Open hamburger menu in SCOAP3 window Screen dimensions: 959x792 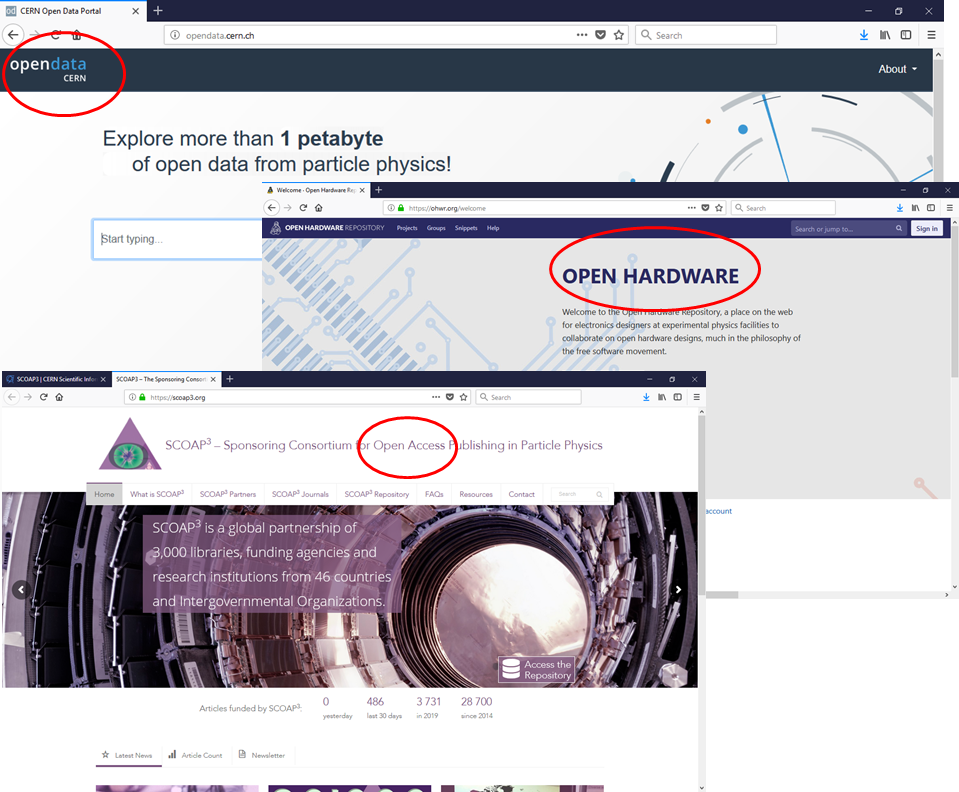[697, 397]
